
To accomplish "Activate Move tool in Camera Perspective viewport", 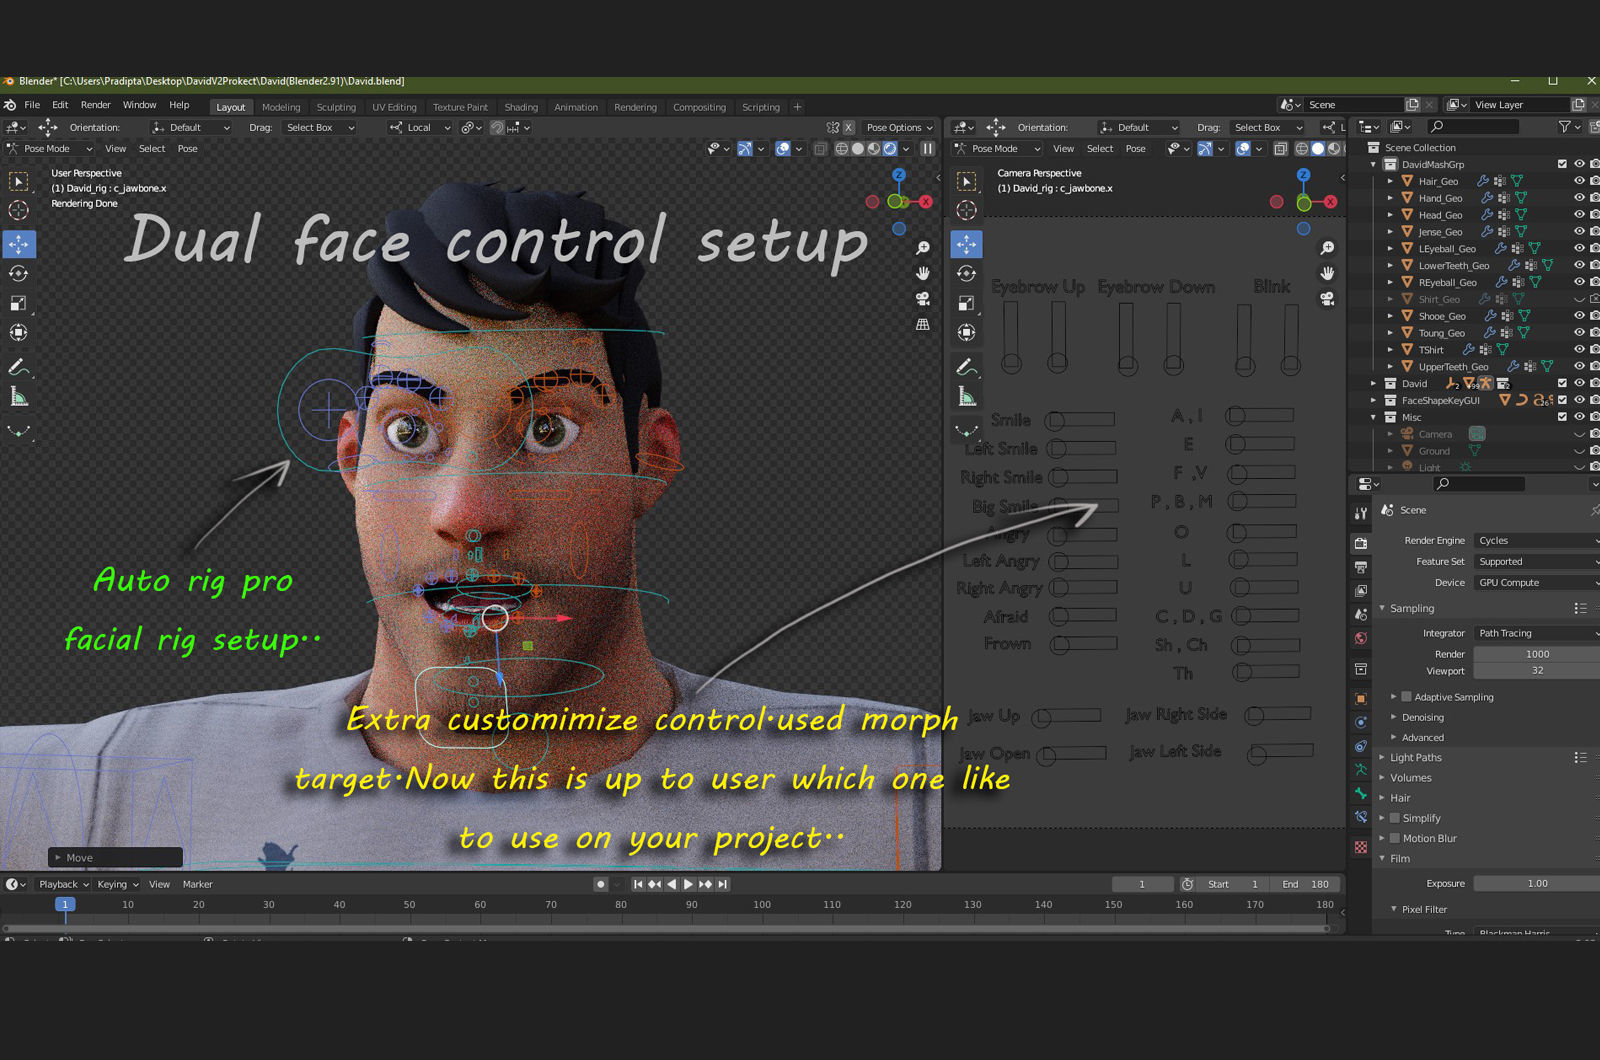I will (966, 244).
